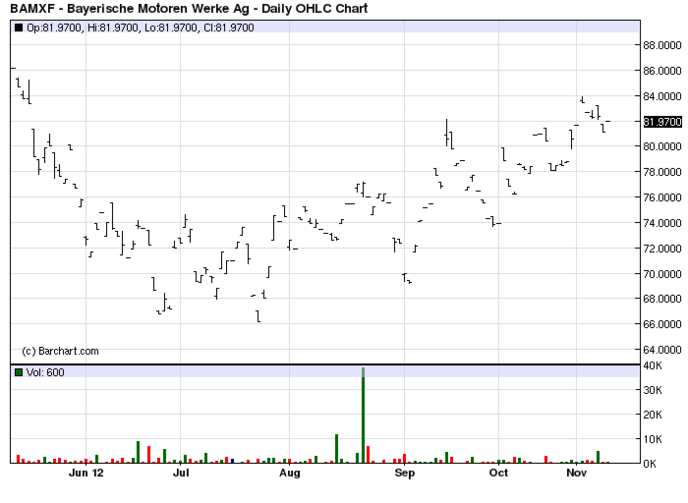
Task: Click the 84.0000 price axis label
Action: [x=662, y=96]
